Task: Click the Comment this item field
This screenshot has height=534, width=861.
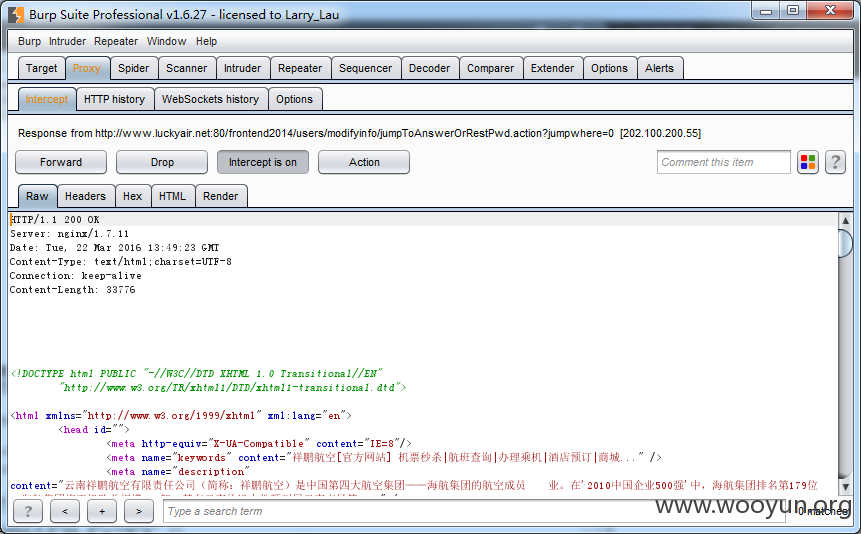Action: click(x=724, y=162)
